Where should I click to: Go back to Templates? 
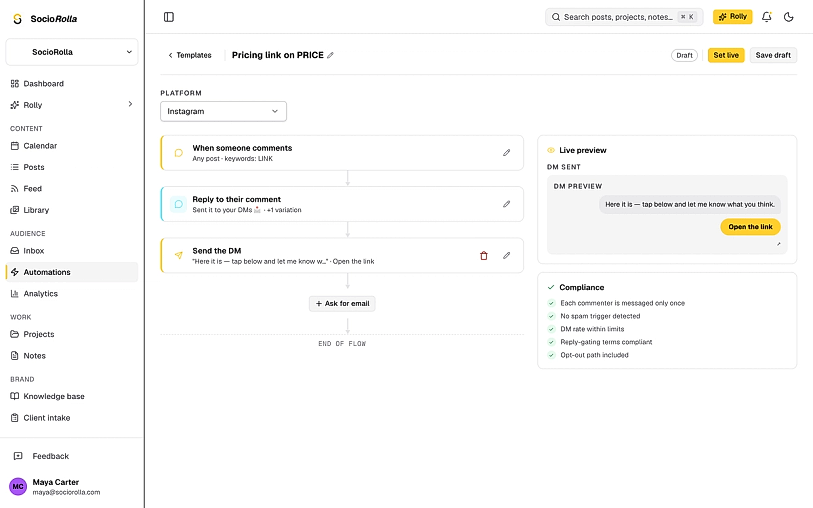(x=189, y=55)
